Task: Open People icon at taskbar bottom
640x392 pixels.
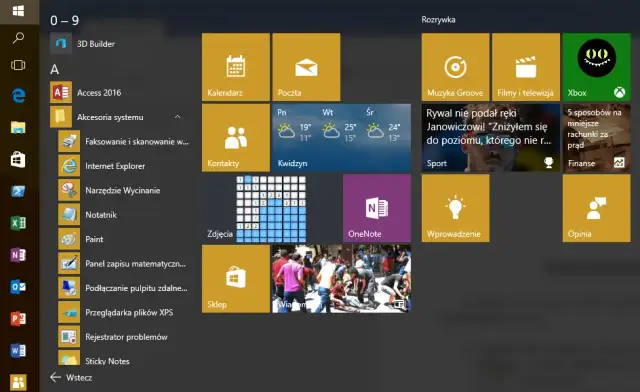Action: click(18, 382)
